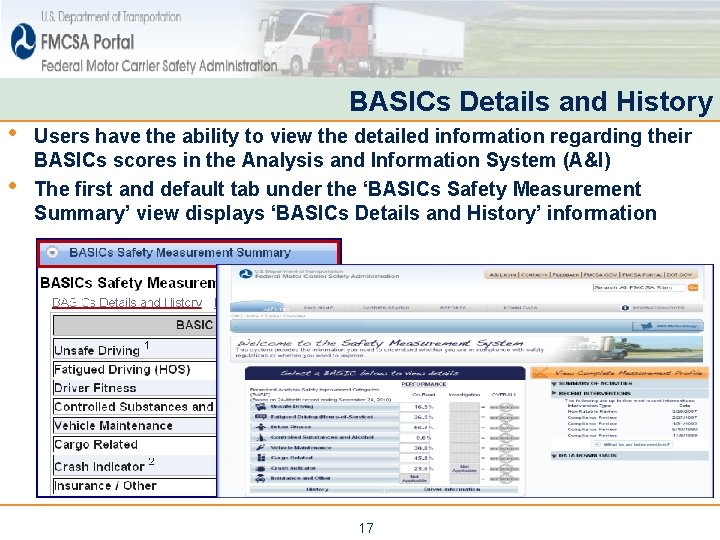Click the Driver Fitness person icon
Viewport: 720px width, 540px height.
pos(260,427)
